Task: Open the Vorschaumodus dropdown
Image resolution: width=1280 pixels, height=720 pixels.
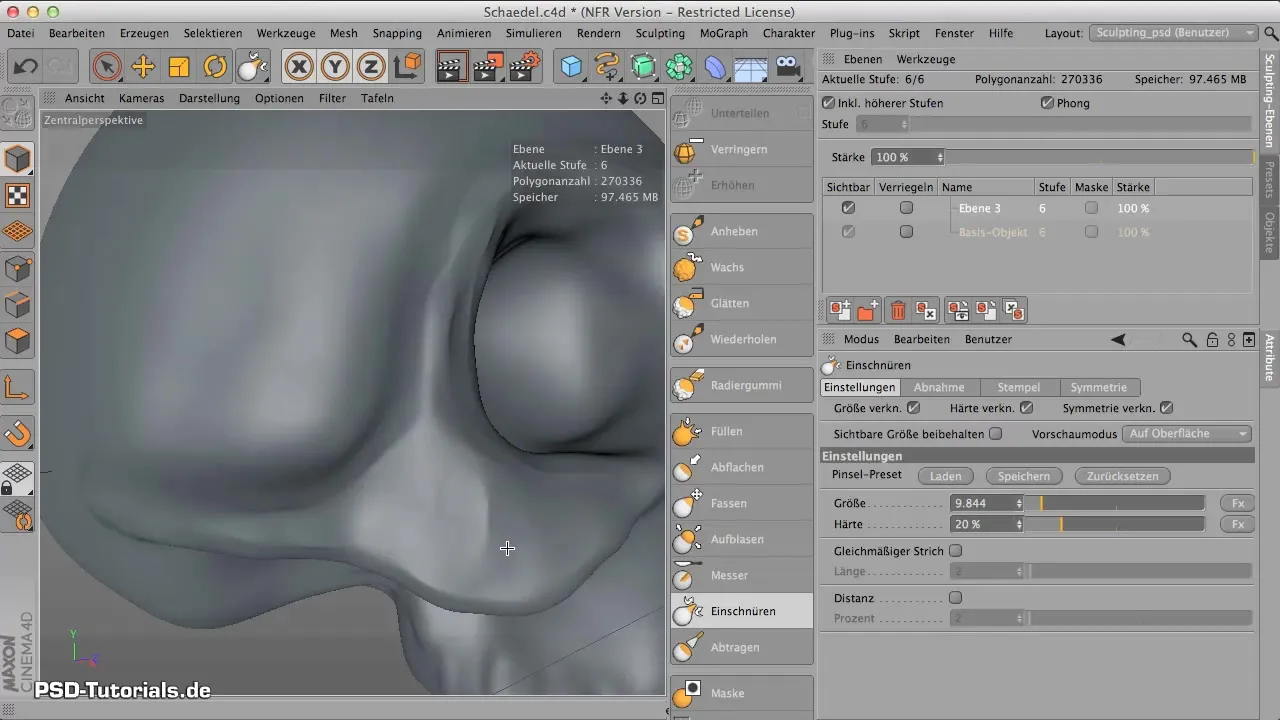Action: click(x=1187, y=434)
